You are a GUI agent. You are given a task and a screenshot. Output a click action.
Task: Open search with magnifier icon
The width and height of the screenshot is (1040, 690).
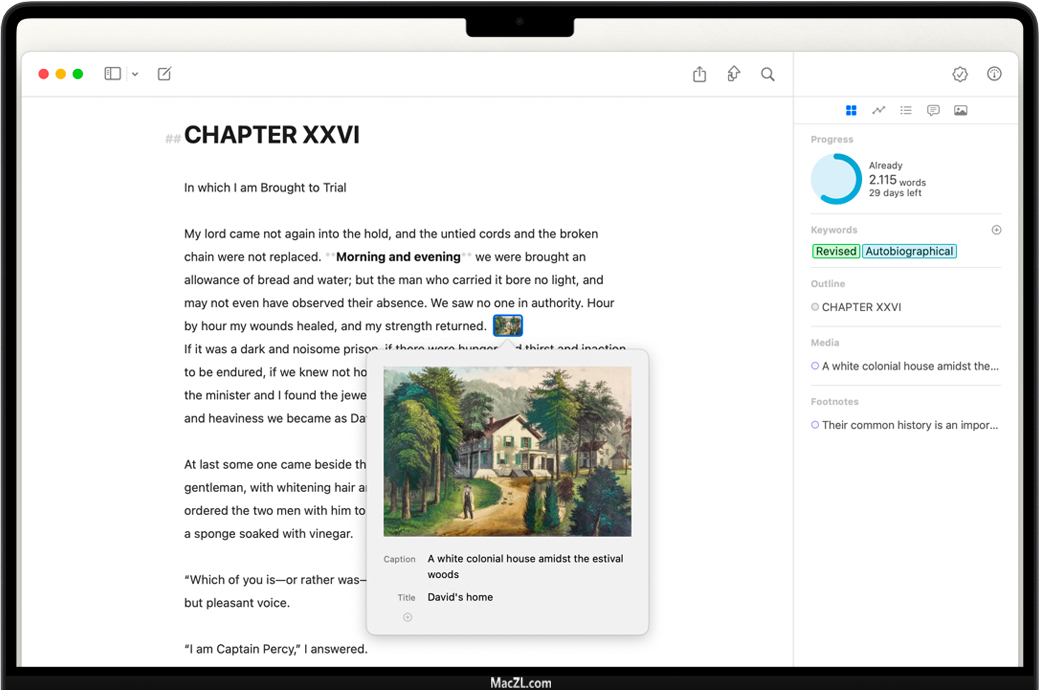click(767, 74)
